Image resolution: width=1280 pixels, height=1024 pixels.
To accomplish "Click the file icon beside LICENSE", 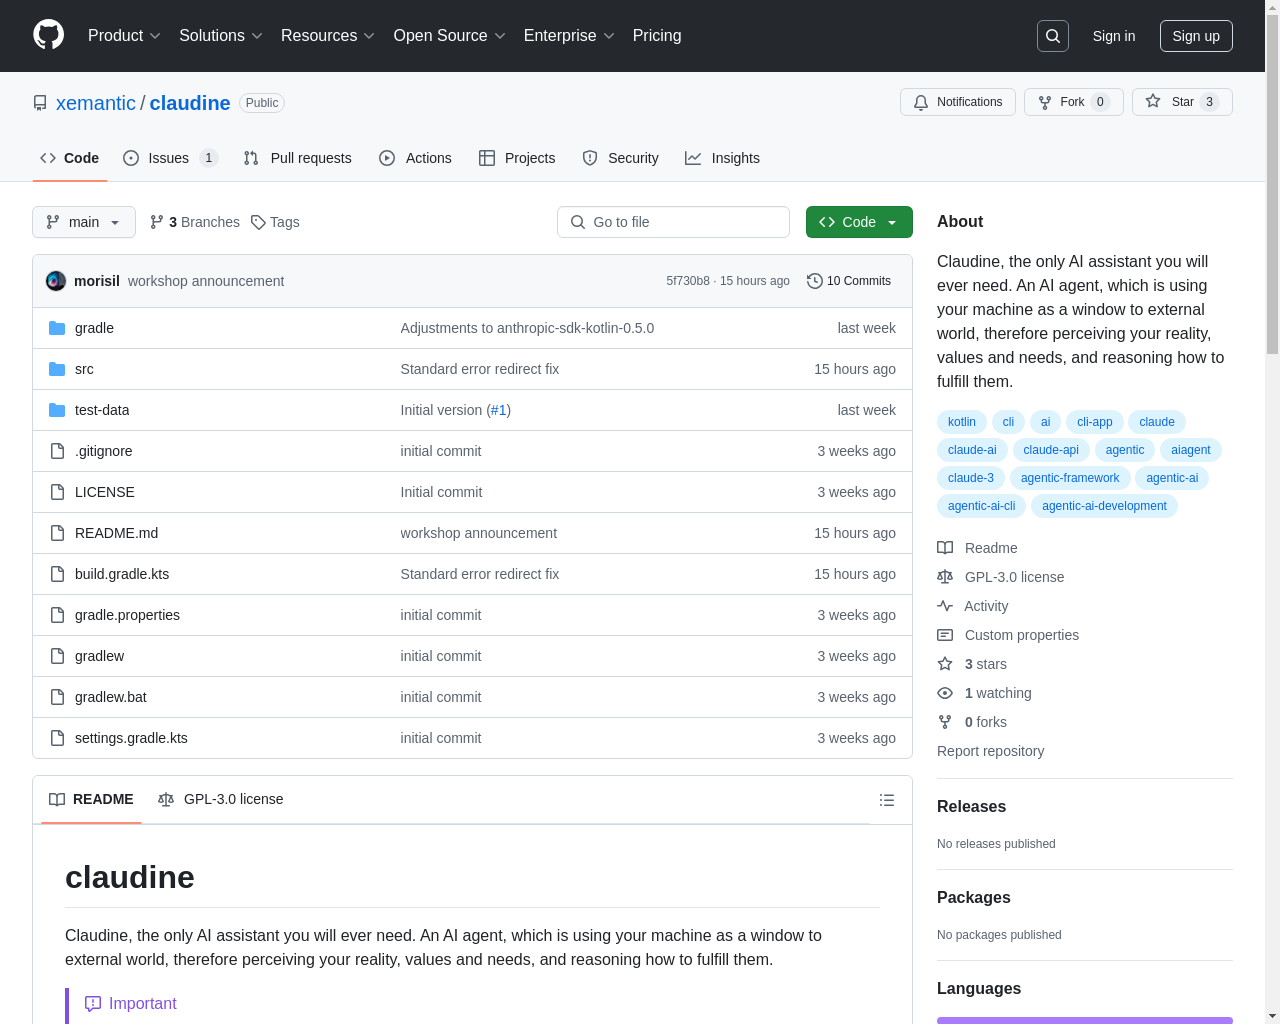I will [57, 492].
